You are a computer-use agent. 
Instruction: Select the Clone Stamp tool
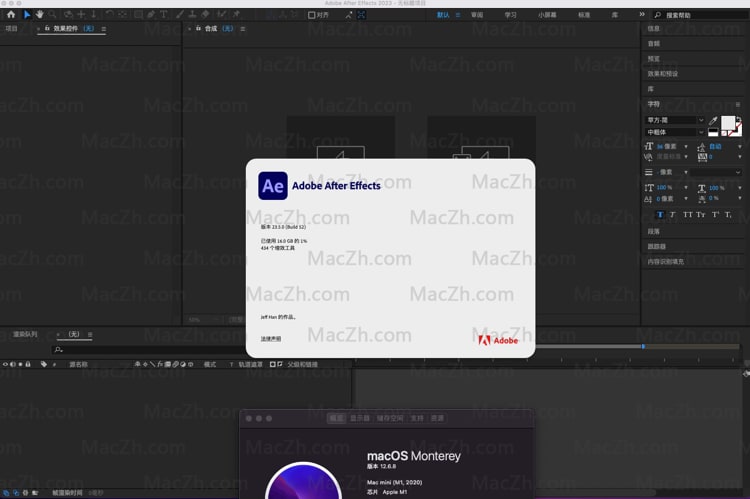[x=192, y=15]
